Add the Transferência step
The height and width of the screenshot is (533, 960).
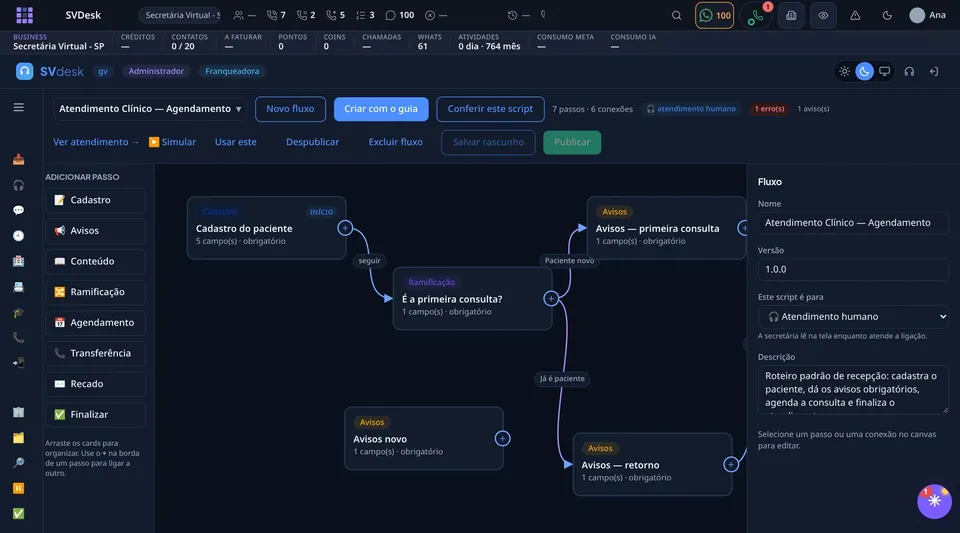click(x=96, y=353)
